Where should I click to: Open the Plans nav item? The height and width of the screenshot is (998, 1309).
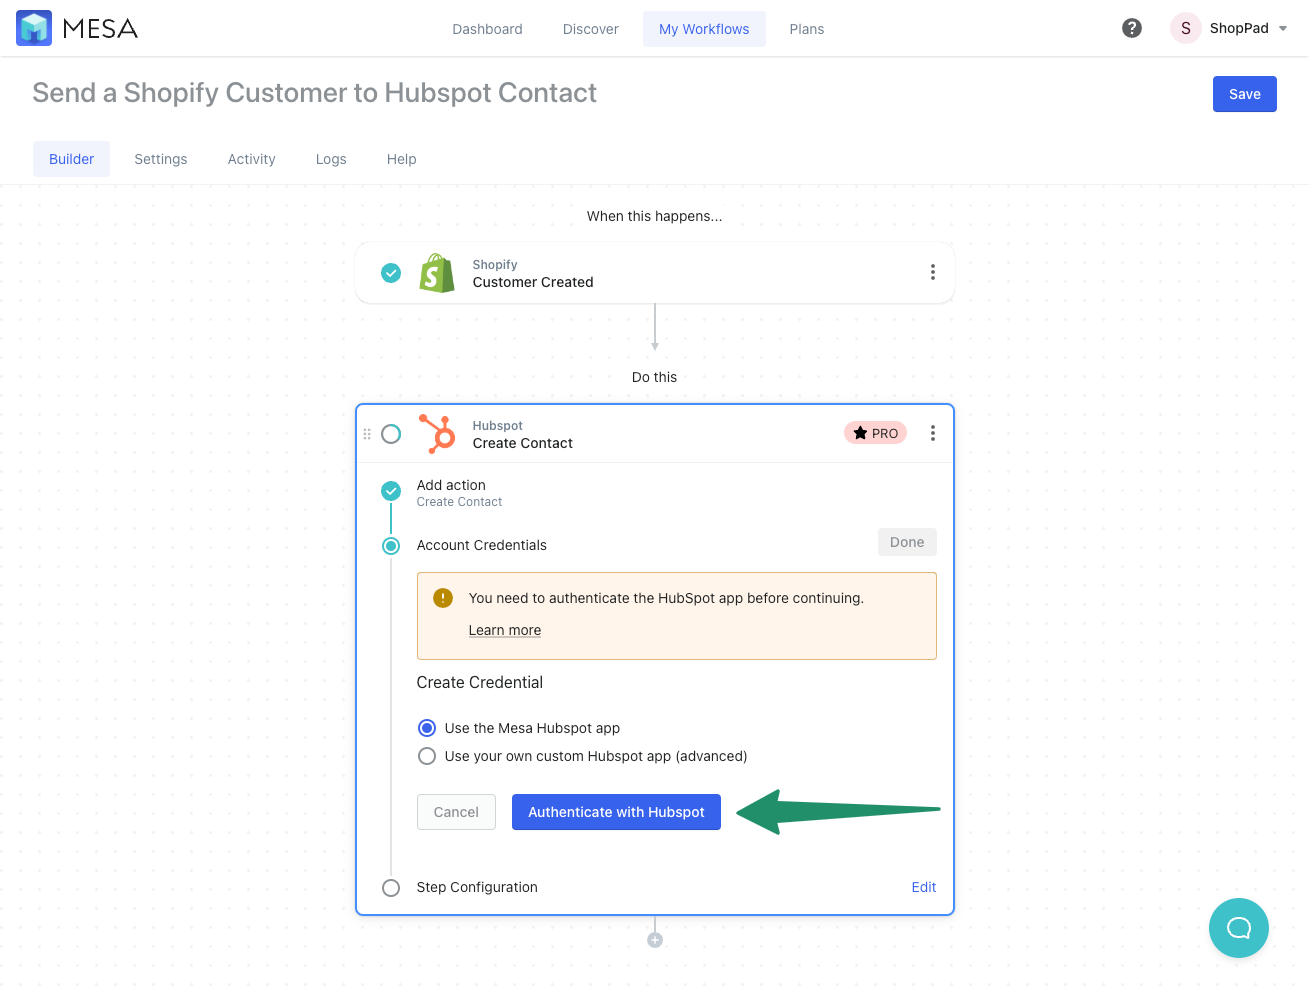(807, 29)
